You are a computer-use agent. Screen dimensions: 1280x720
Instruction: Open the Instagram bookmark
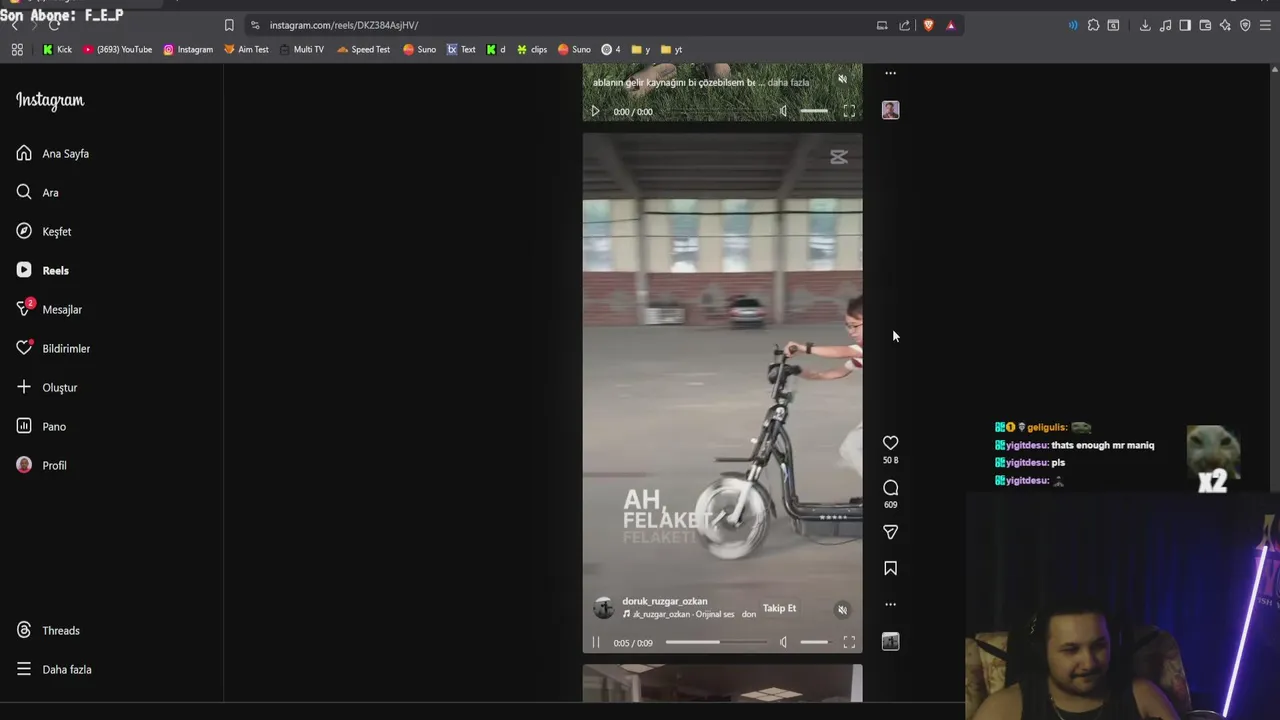[x=188, y=49]
